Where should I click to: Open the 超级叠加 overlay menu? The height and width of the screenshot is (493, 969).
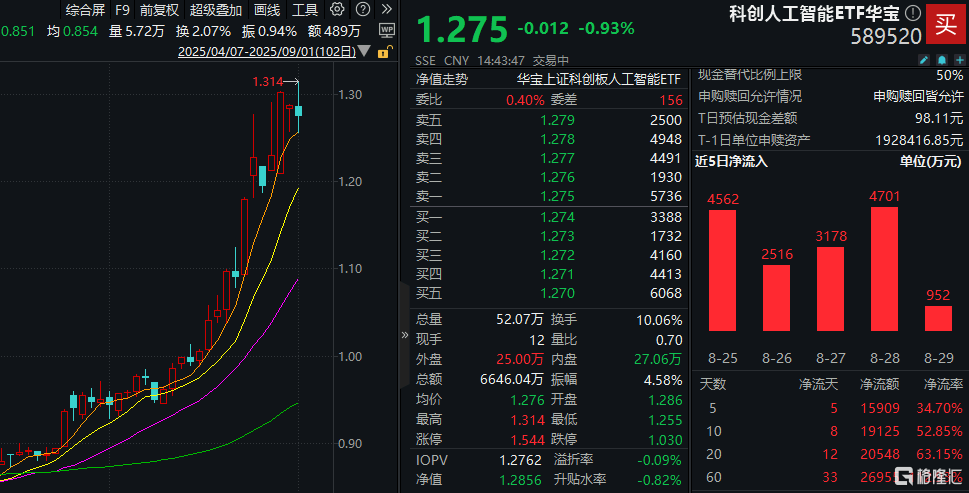216,10
